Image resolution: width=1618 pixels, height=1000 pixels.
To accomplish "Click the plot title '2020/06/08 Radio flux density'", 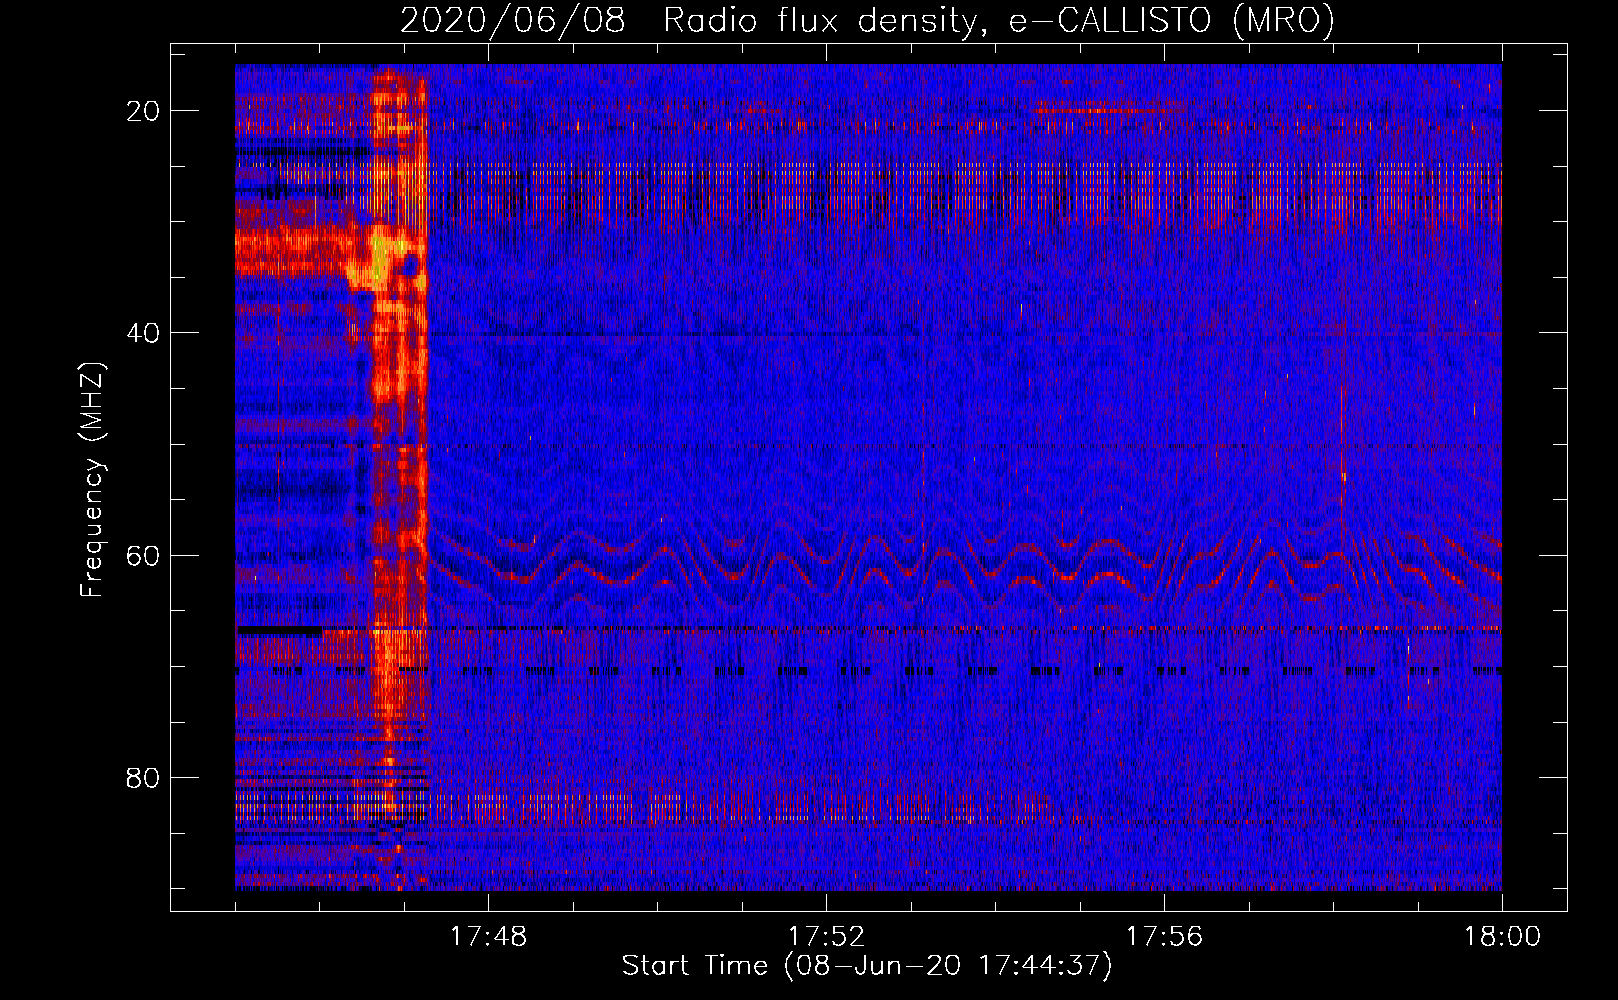I will tap(867, 20).
